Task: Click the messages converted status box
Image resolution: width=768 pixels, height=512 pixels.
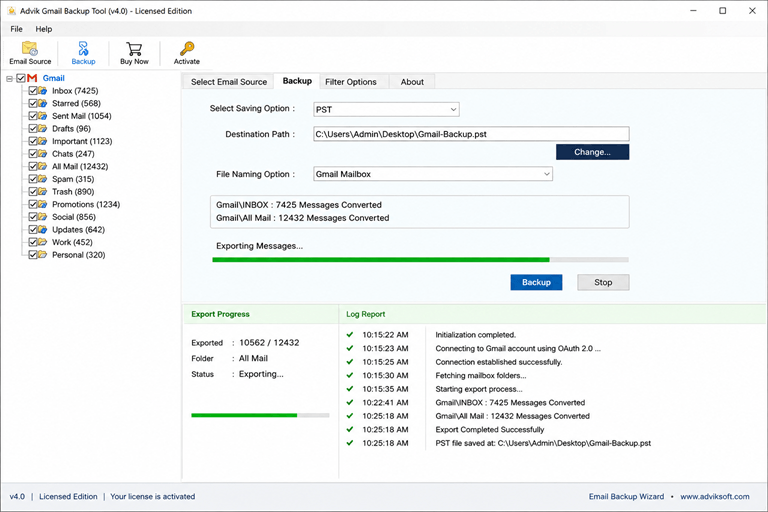Action: click(420, 212)
